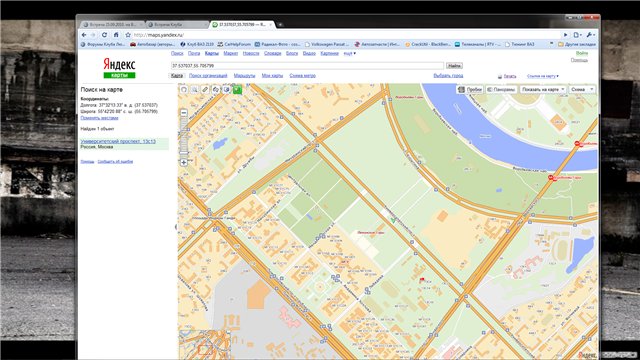
Task: Collapse the left search panel arrow
Action: tap(176, 227)
